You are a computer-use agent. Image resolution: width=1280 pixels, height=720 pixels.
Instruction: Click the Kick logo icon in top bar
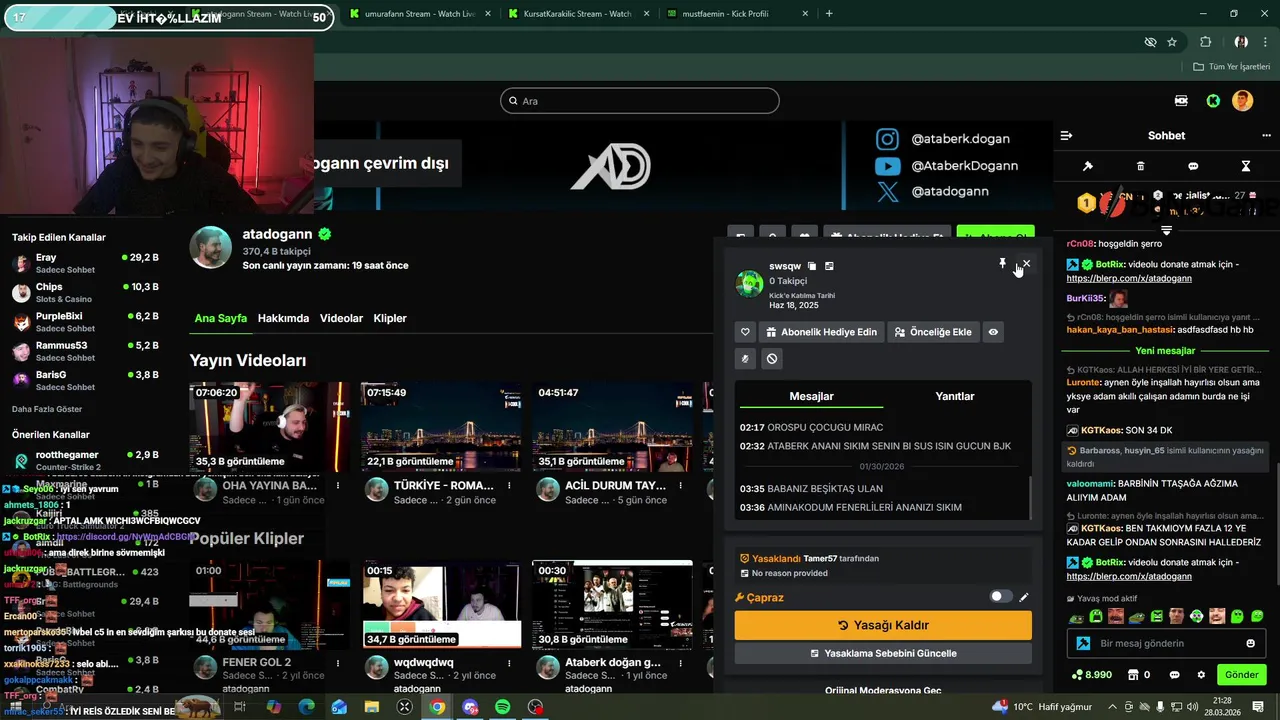click(1213, 101)
